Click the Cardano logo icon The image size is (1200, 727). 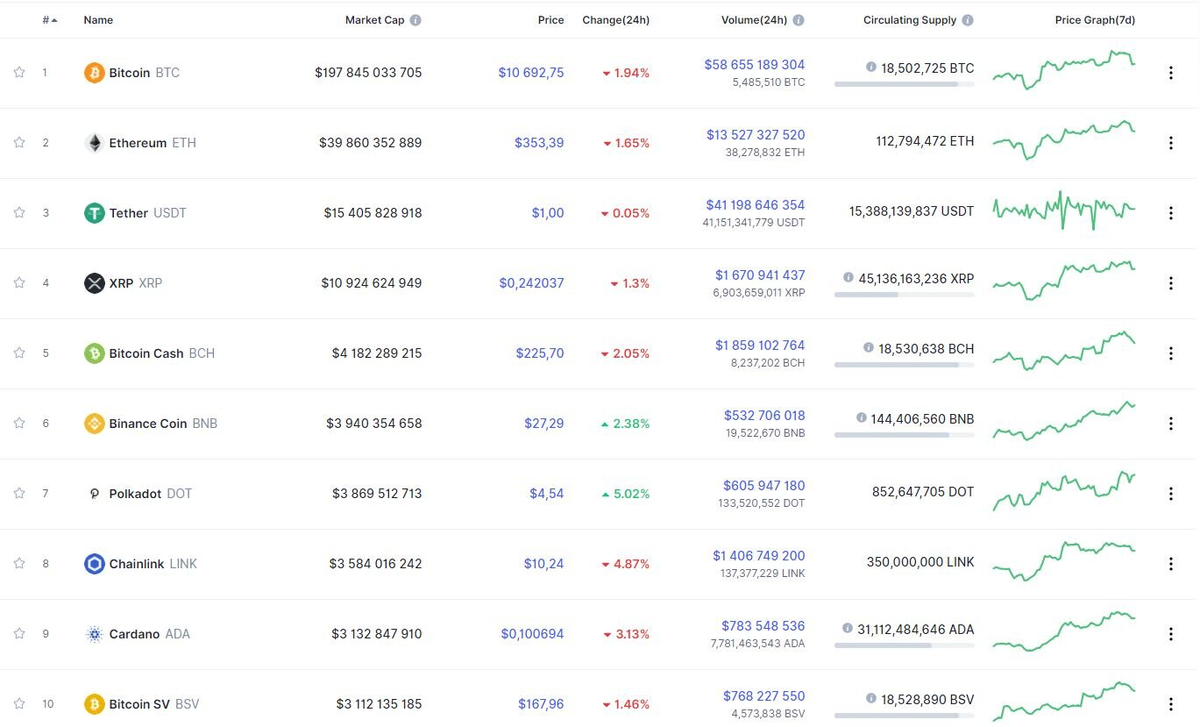[94, 634]
